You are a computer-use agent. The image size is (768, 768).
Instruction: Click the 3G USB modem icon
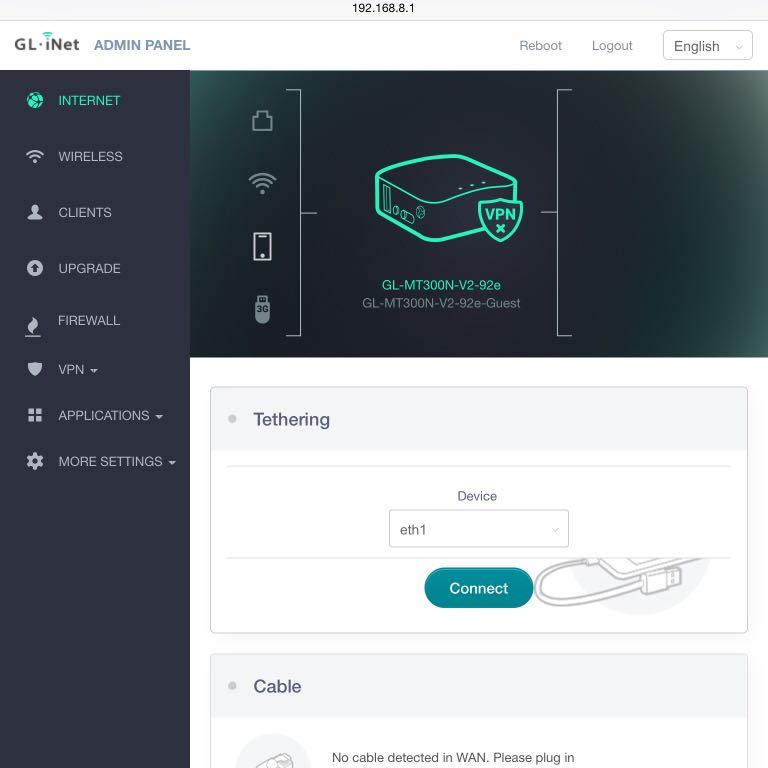tap(262, 309)
